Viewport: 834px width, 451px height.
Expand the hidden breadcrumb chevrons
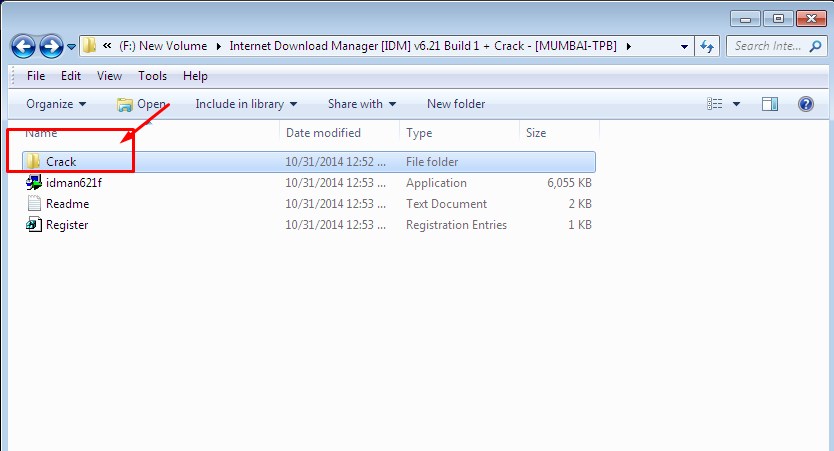point(107,46)
